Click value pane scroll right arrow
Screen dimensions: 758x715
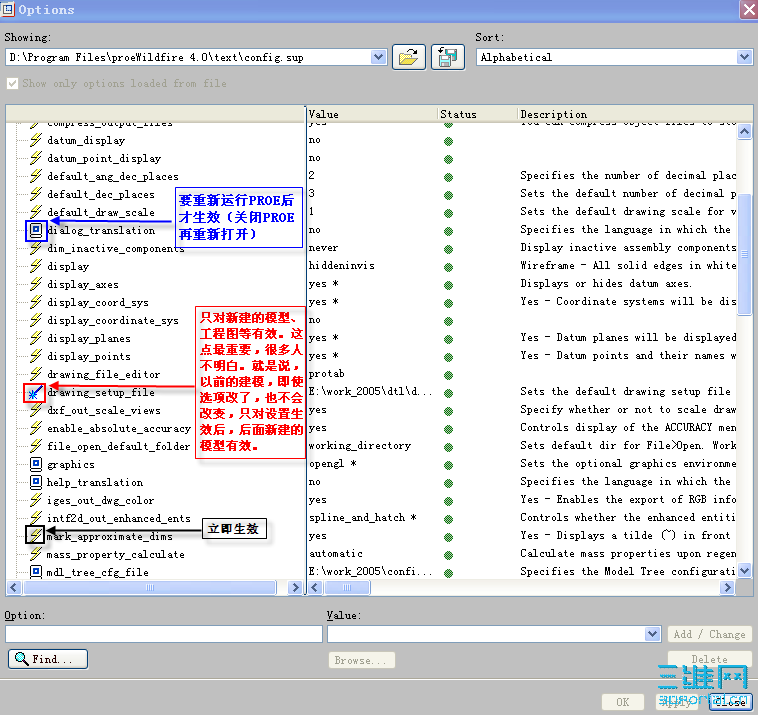tap(727, 587)
